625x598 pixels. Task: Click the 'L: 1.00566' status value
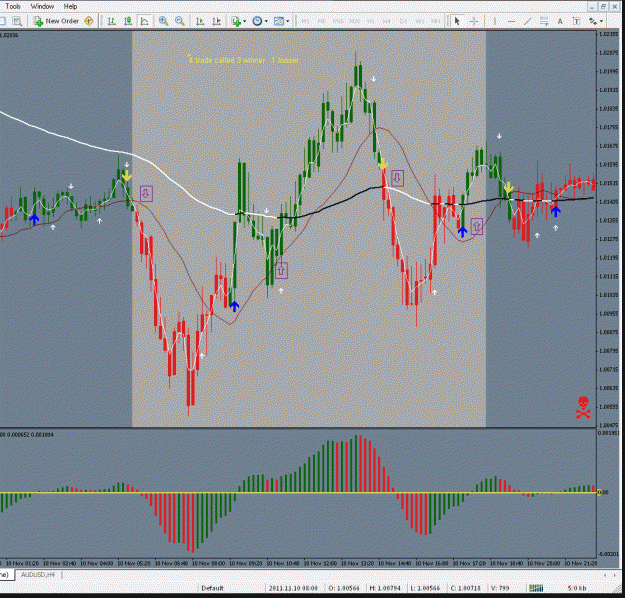coord(425,588)
